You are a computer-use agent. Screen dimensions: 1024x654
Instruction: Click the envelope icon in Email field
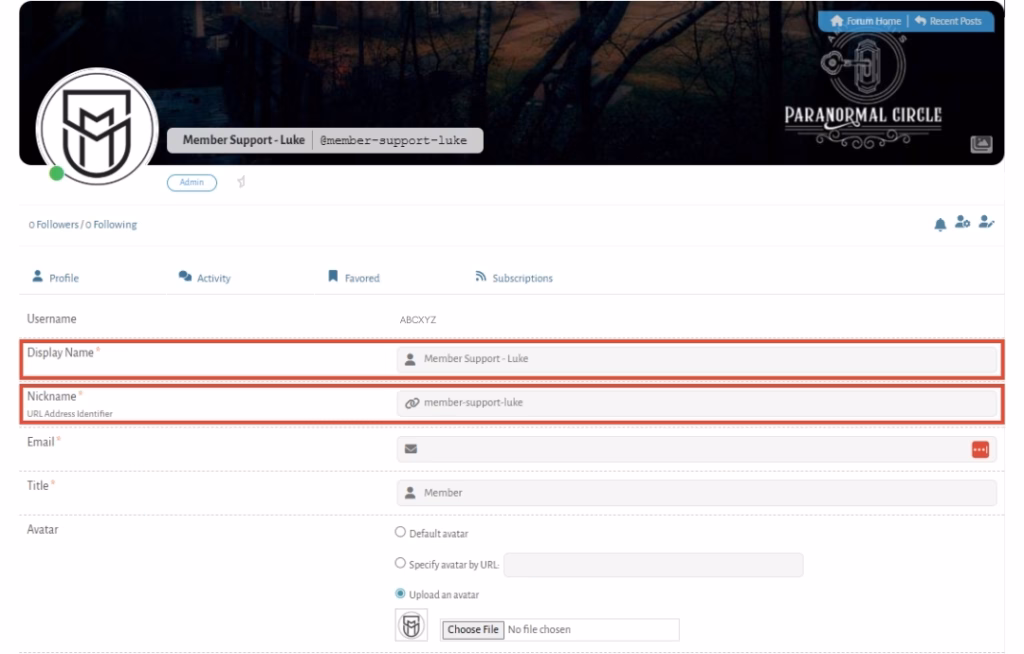pos(411,449)
